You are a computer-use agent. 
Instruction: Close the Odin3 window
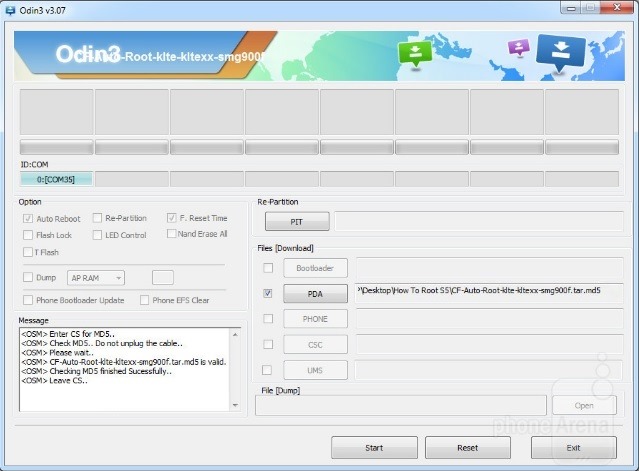coord(618,8)
